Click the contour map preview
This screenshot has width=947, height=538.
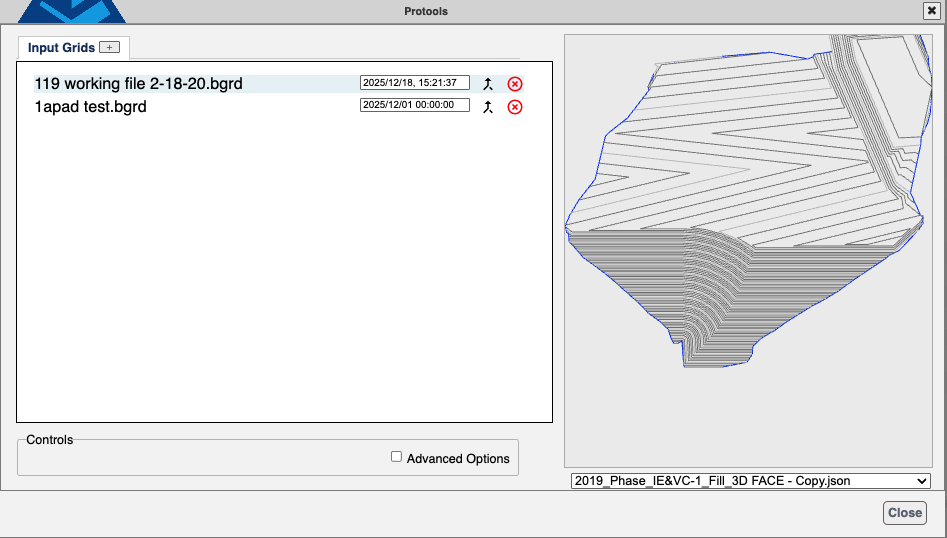pos(748,251)
